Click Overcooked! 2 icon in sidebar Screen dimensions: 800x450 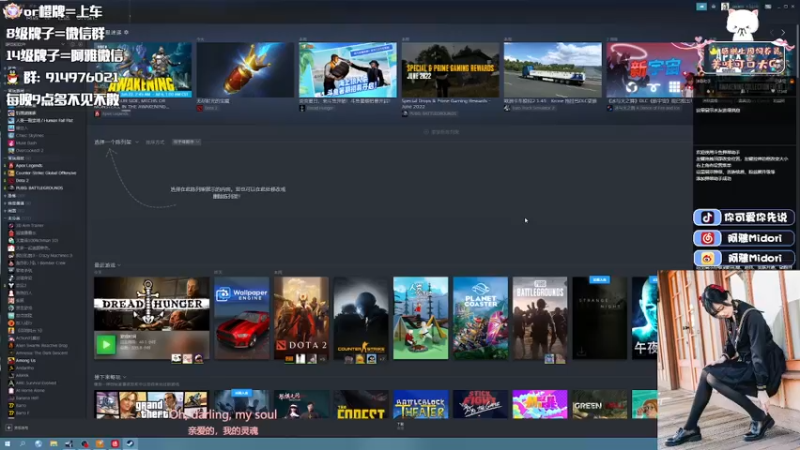11,151
